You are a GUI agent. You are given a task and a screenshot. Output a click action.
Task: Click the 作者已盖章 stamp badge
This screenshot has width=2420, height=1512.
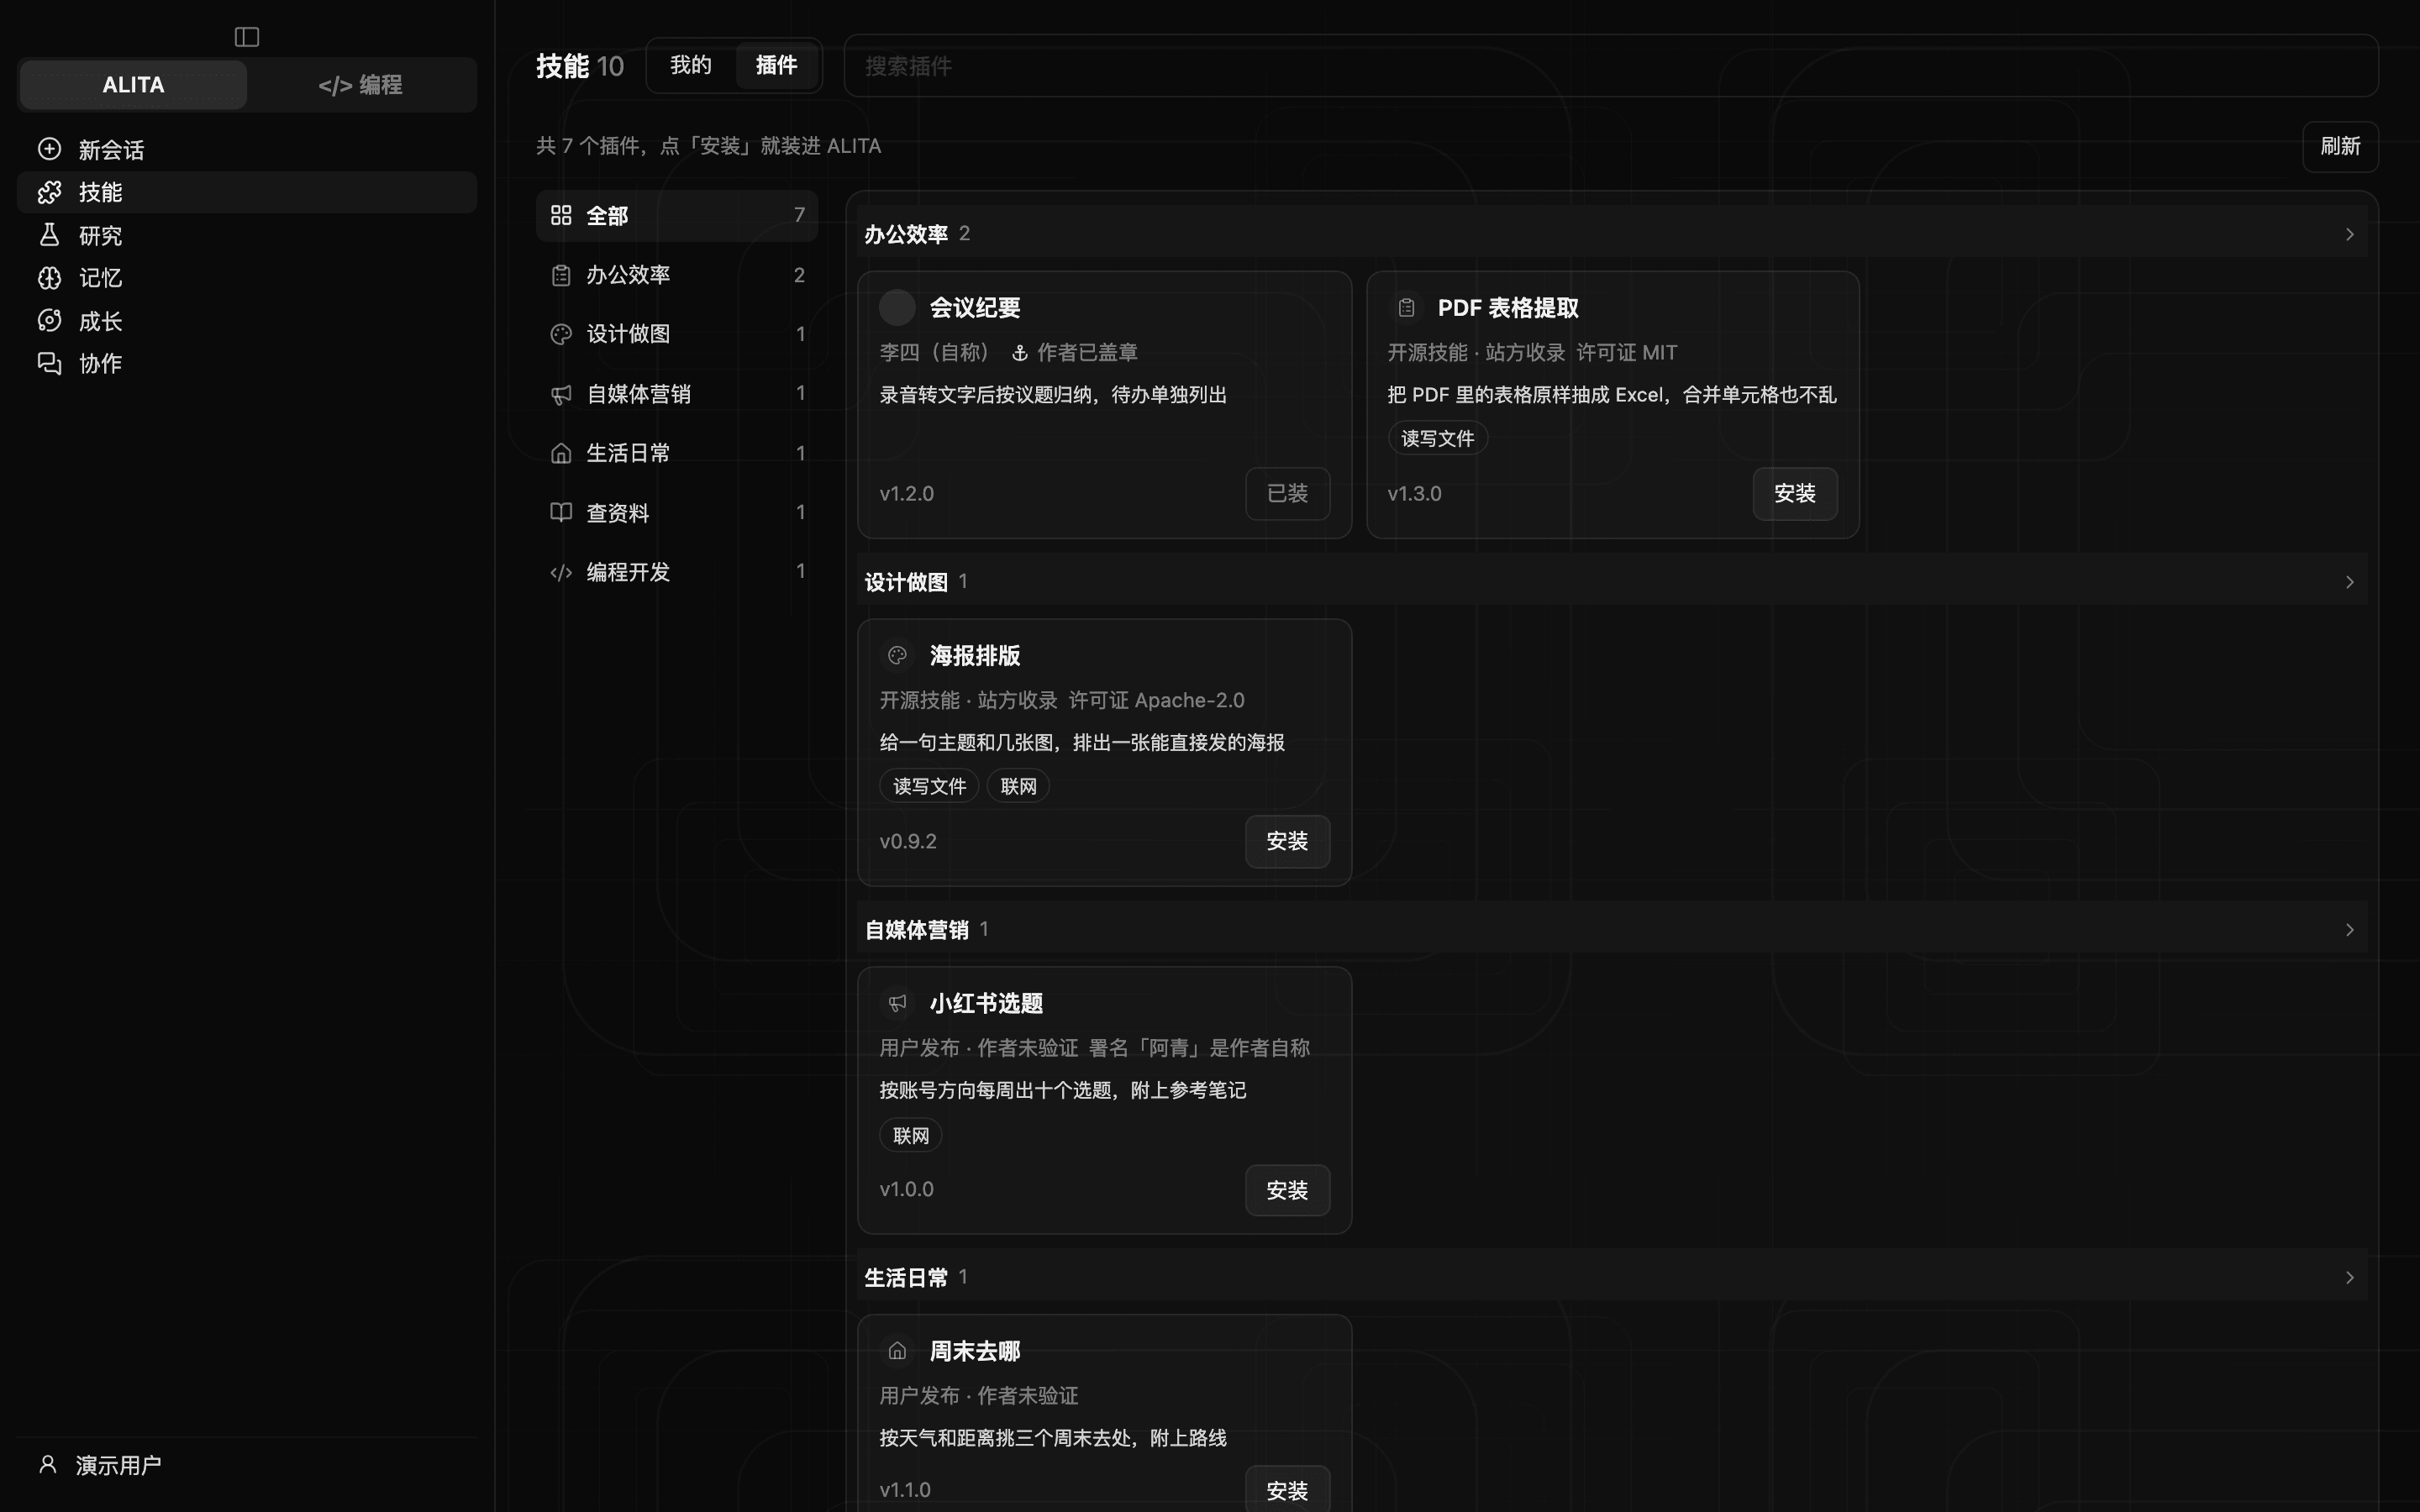point(1075,352)
